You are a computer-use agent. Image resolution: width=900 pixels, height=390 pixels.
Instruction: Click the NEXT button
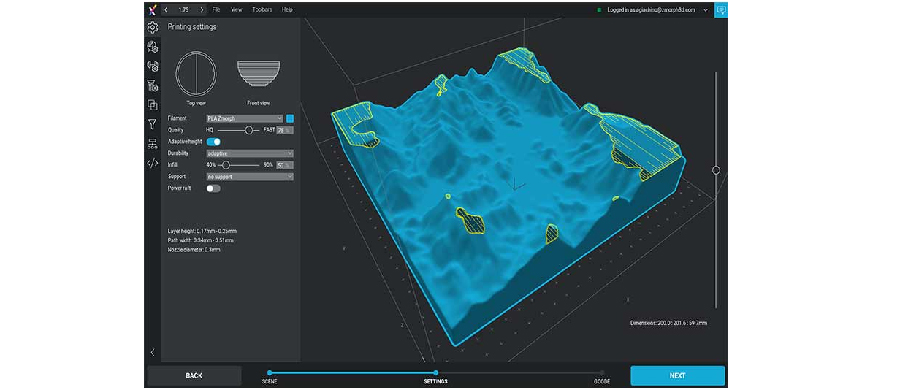[x=677, y=376]
